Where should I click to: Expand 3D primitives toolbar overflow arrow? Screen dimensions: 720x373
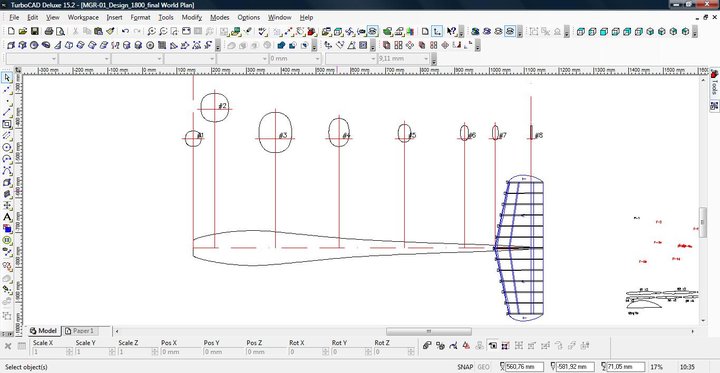(x=217, y=46)
